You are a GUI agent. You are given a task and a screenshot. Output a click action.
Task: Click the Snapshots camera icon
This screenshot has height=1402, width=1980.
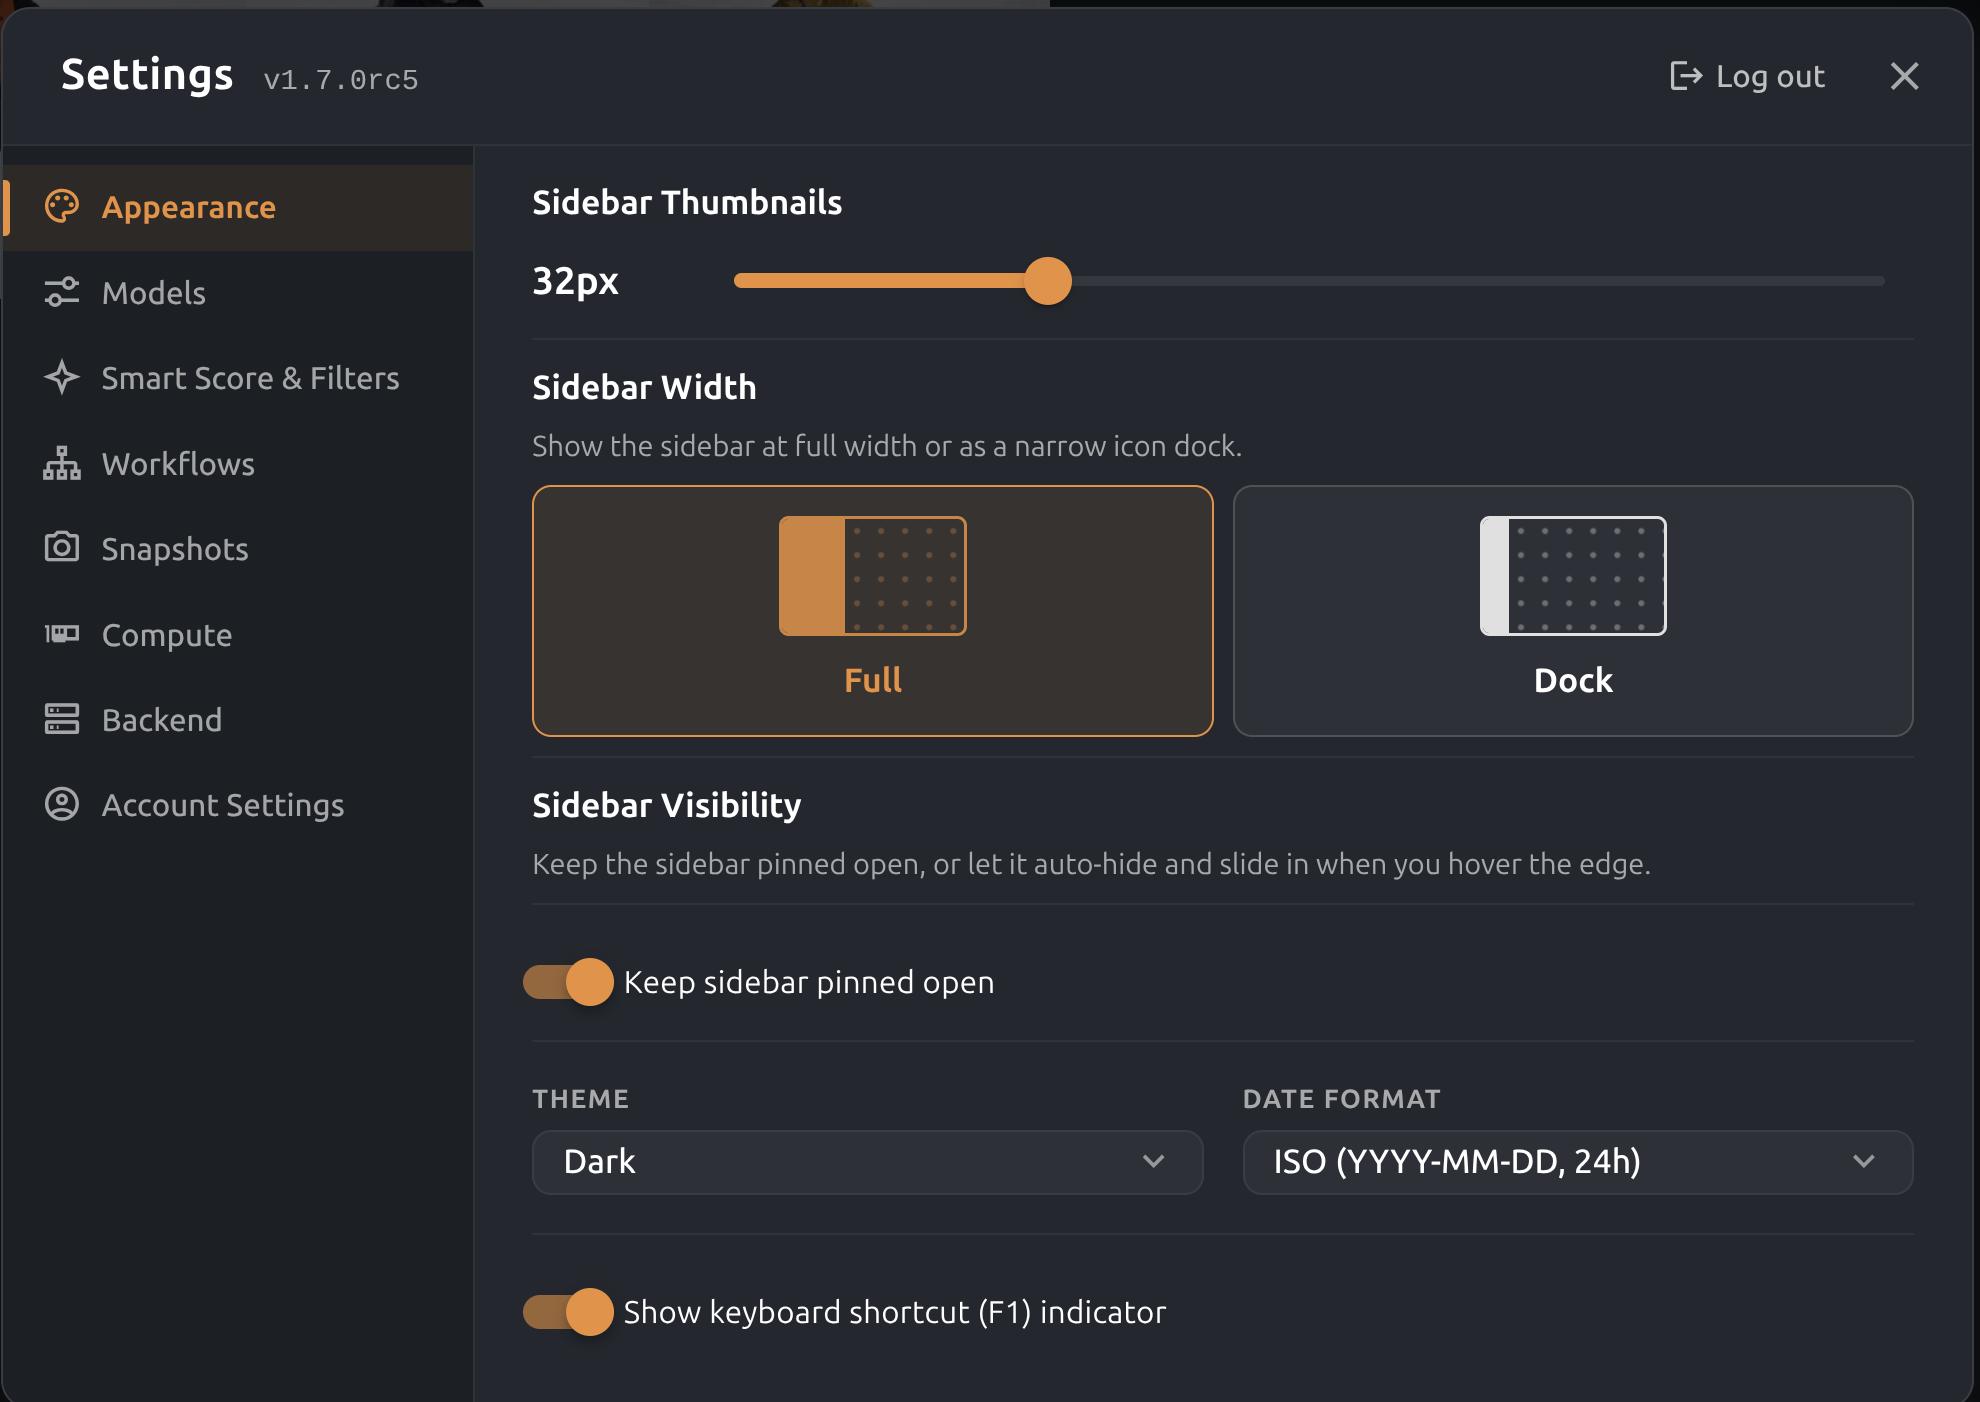[x=62, y=548]
